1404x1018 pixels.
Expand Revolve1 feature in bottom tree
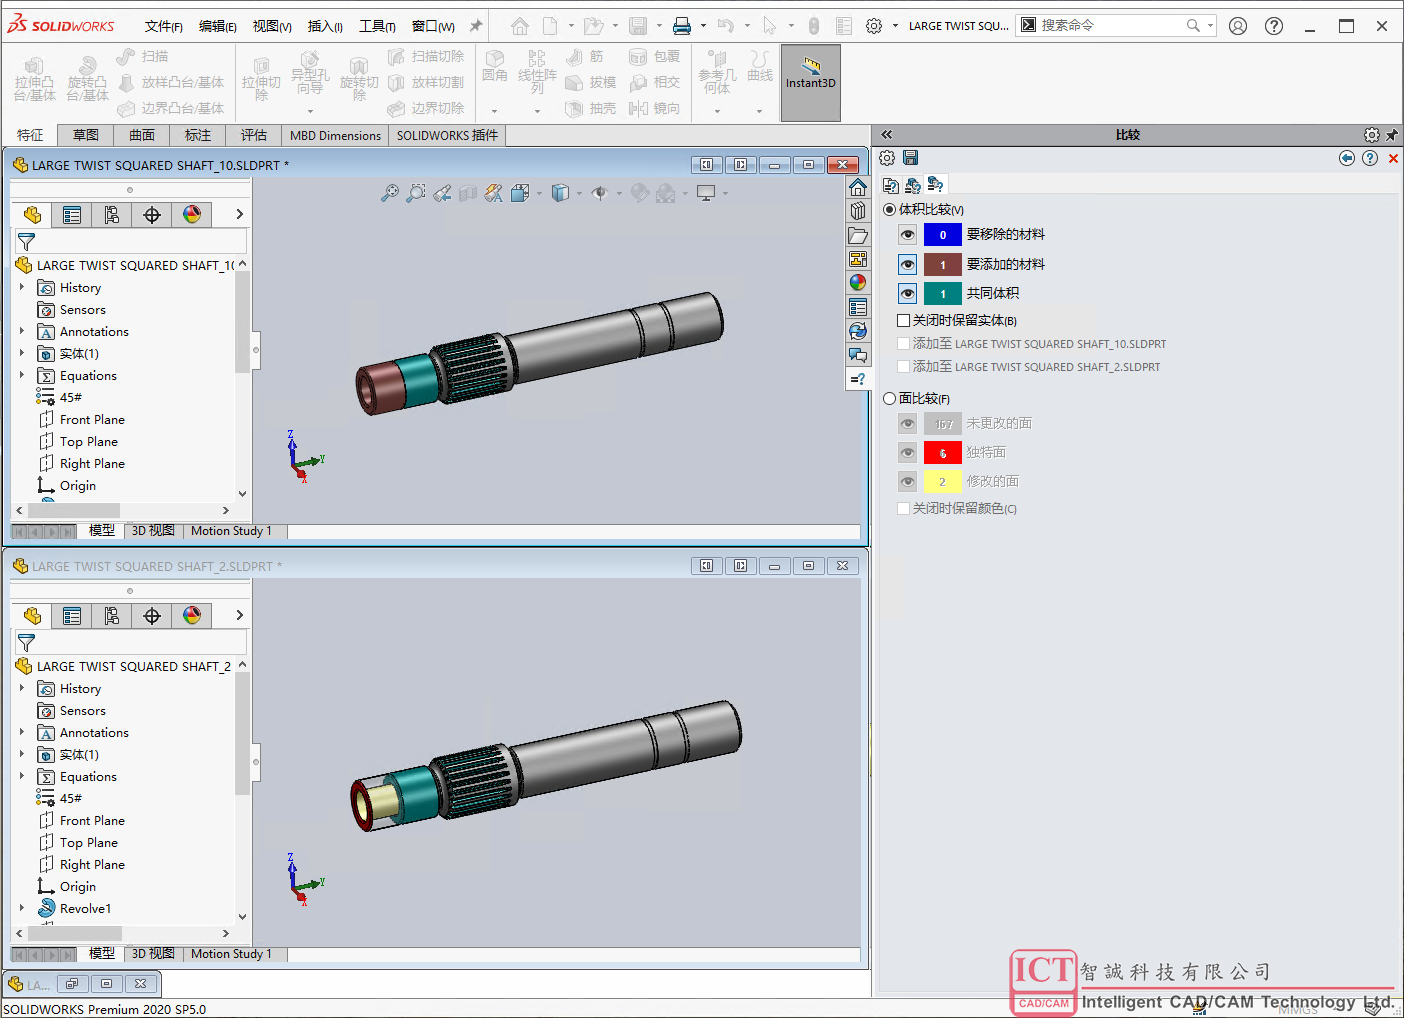click(22, 908)
